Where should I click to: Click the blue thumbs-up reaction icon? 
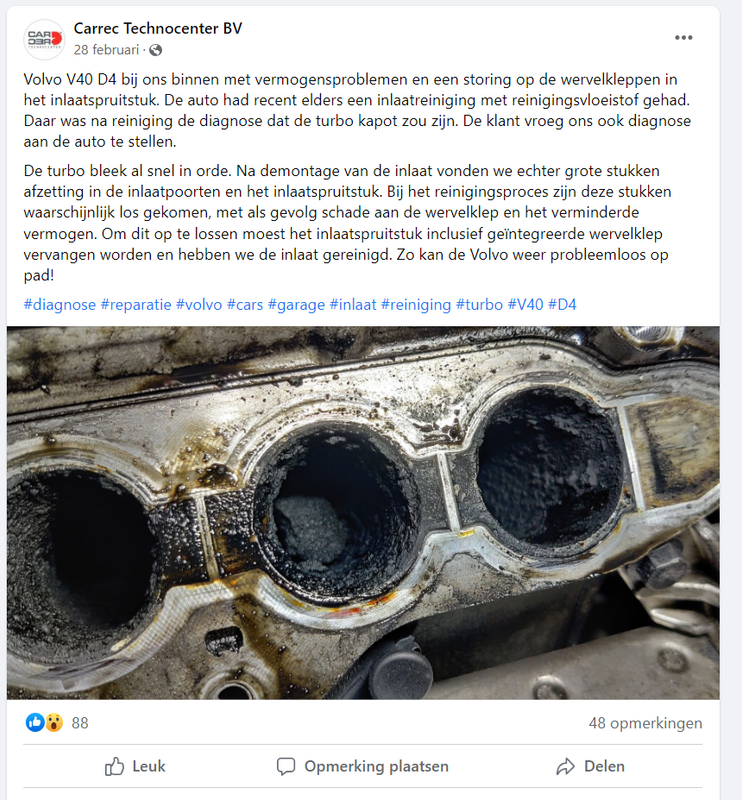pos(35,722)
